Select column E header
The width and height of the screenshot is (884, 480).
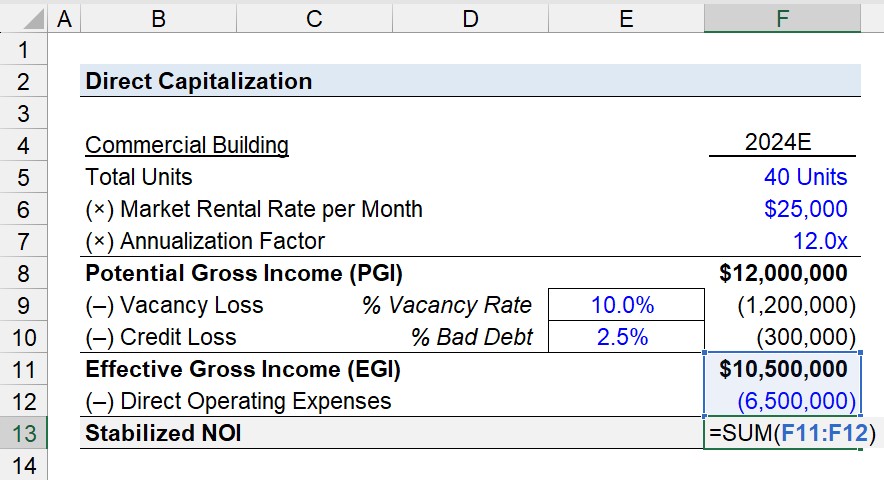tap(626, 19)
